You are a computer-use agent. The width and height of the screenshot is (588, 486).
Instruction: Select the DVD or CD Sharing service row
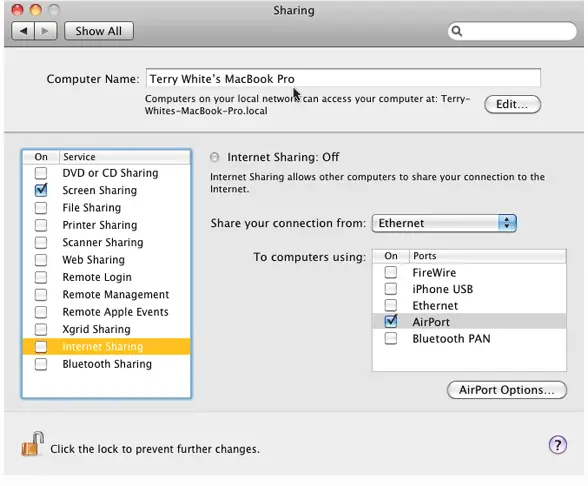click(x=106, y=173)
